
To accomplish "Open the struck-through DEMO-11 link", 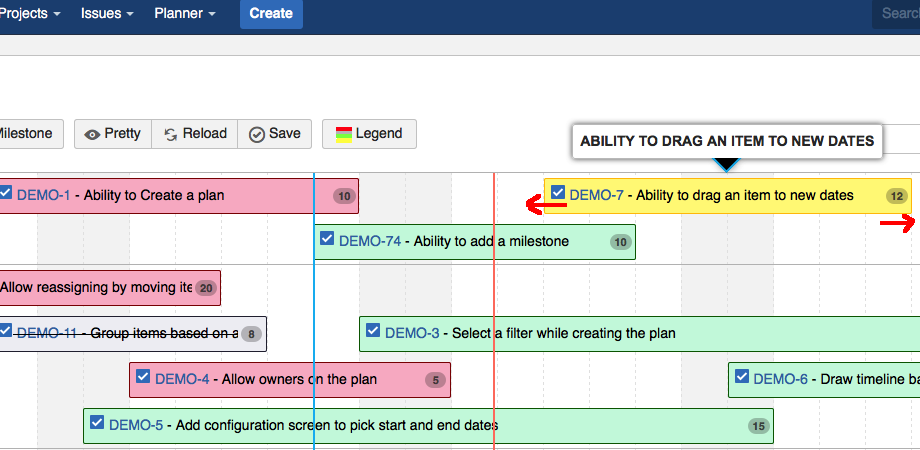I will 47,333.
